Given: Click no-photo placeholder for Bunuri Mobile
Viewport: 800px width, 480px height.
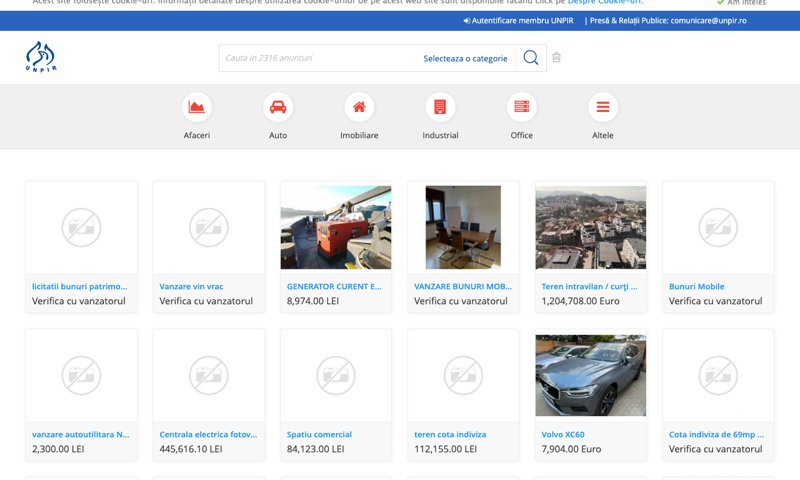Looking at the screenshot, I should tap(718, 227).
